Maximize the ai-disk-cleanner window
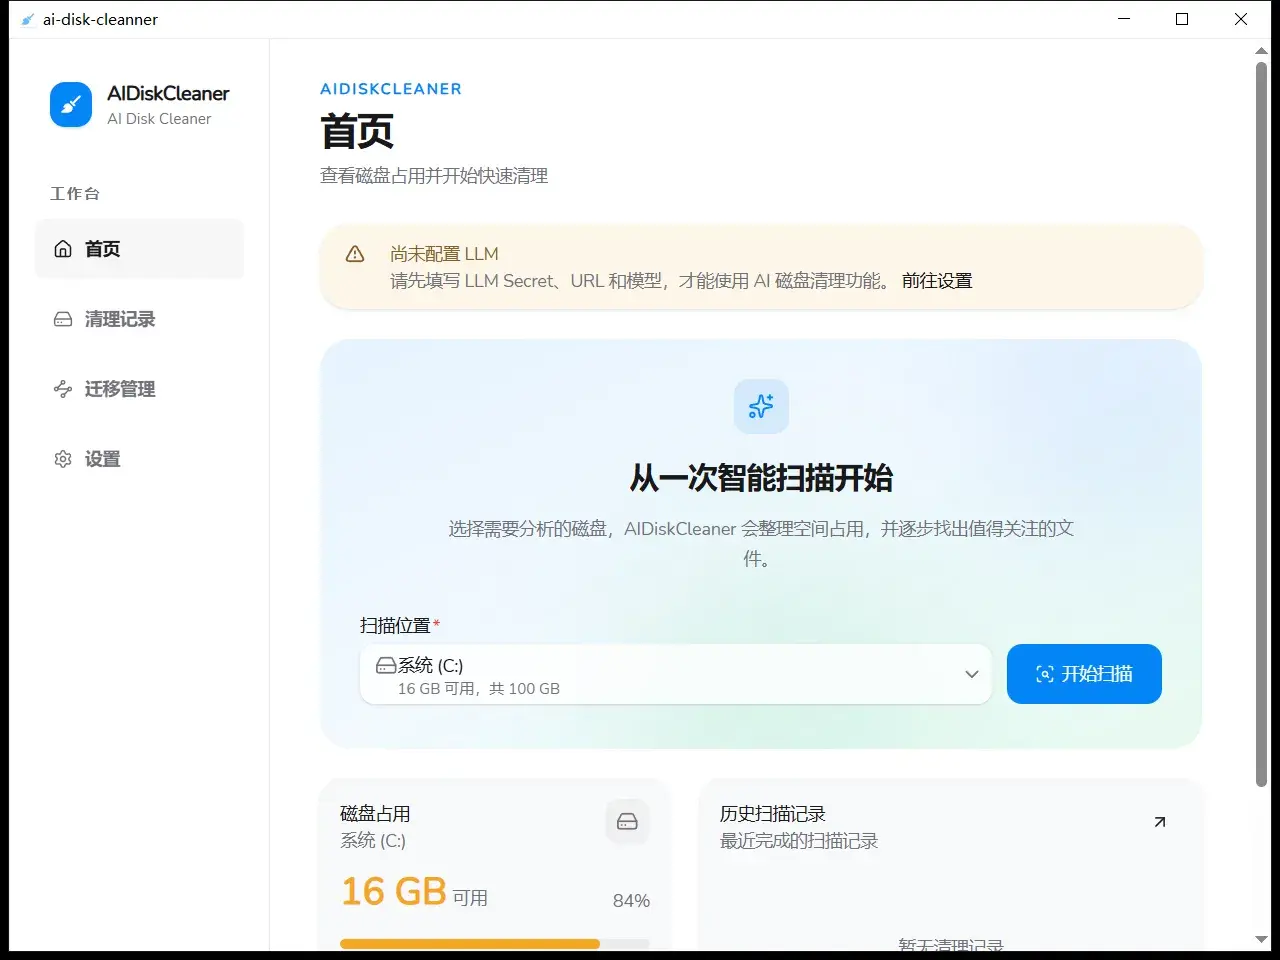The height and width of the screenshot is (960, 1280). pos(1182,19)
